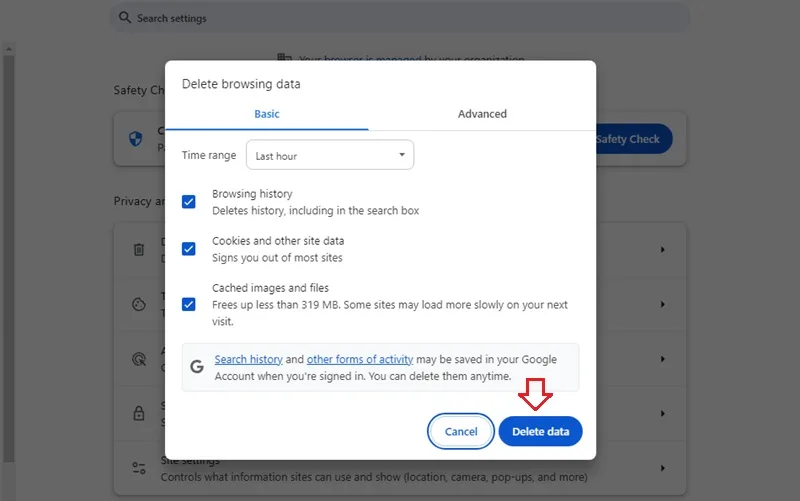800x501 pixels.
Task: Select the Basic tab
Action: [x=267, y=114]
